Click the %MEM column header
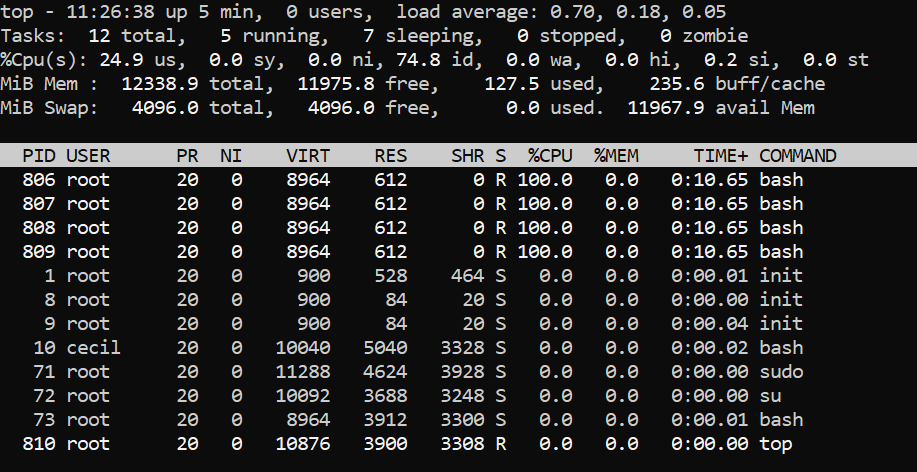 pyautogui.click(x=616, y=156)
